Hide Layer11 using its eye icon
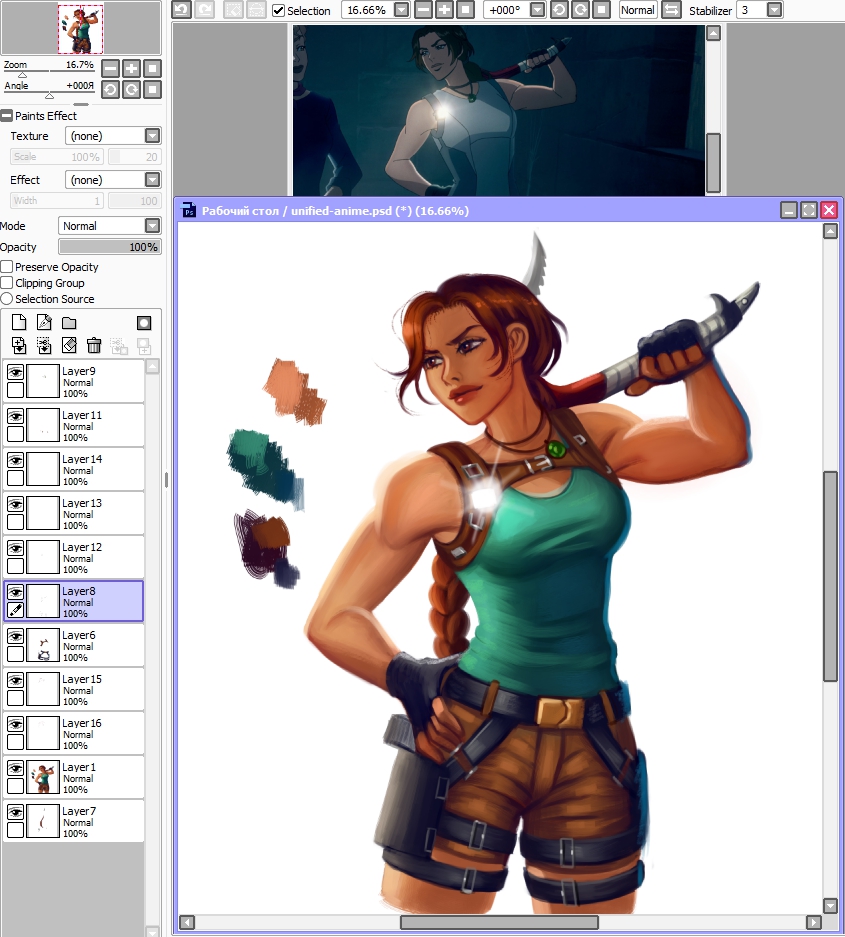The image size is (845, 937). [16, 417]
